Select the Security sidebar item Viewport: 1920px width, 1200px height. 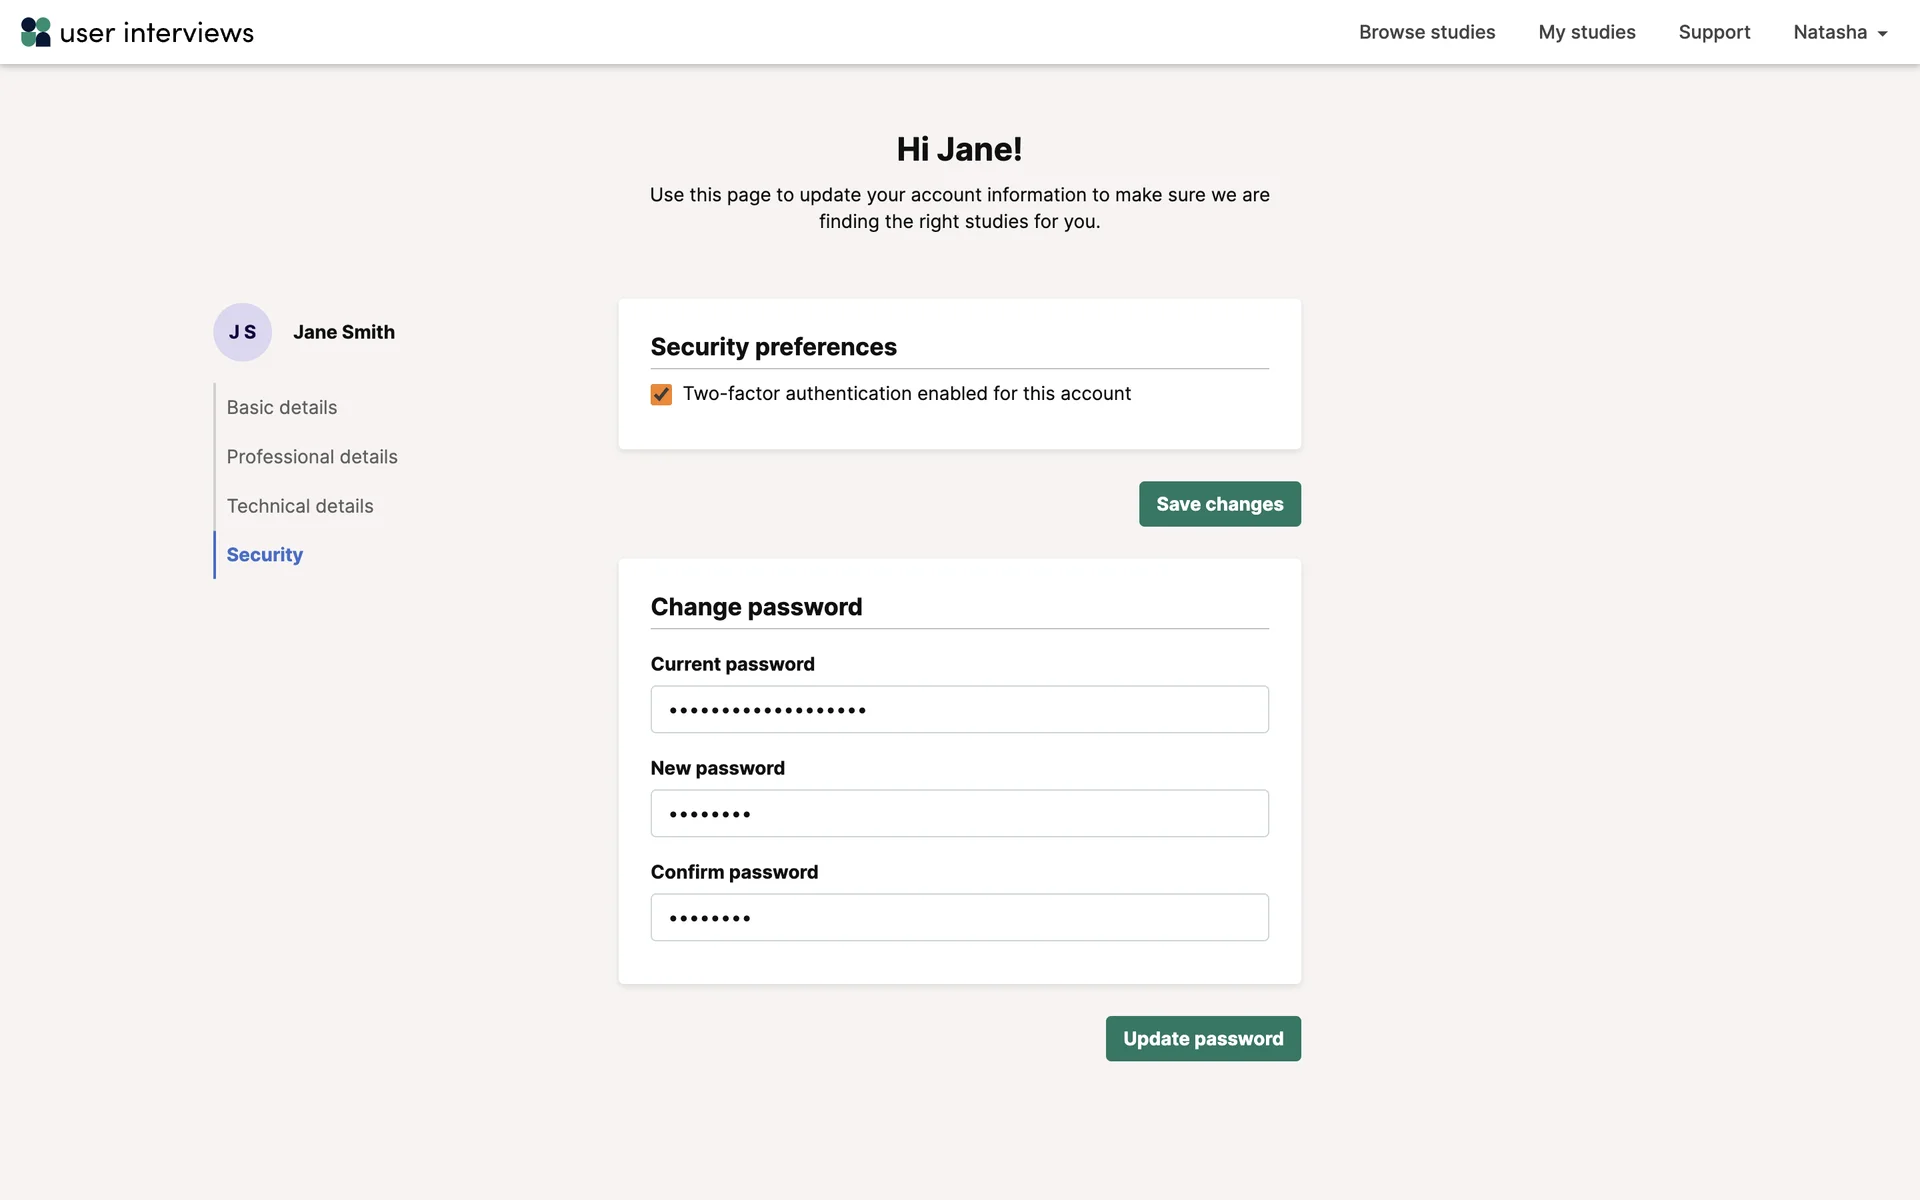point(264,554)
